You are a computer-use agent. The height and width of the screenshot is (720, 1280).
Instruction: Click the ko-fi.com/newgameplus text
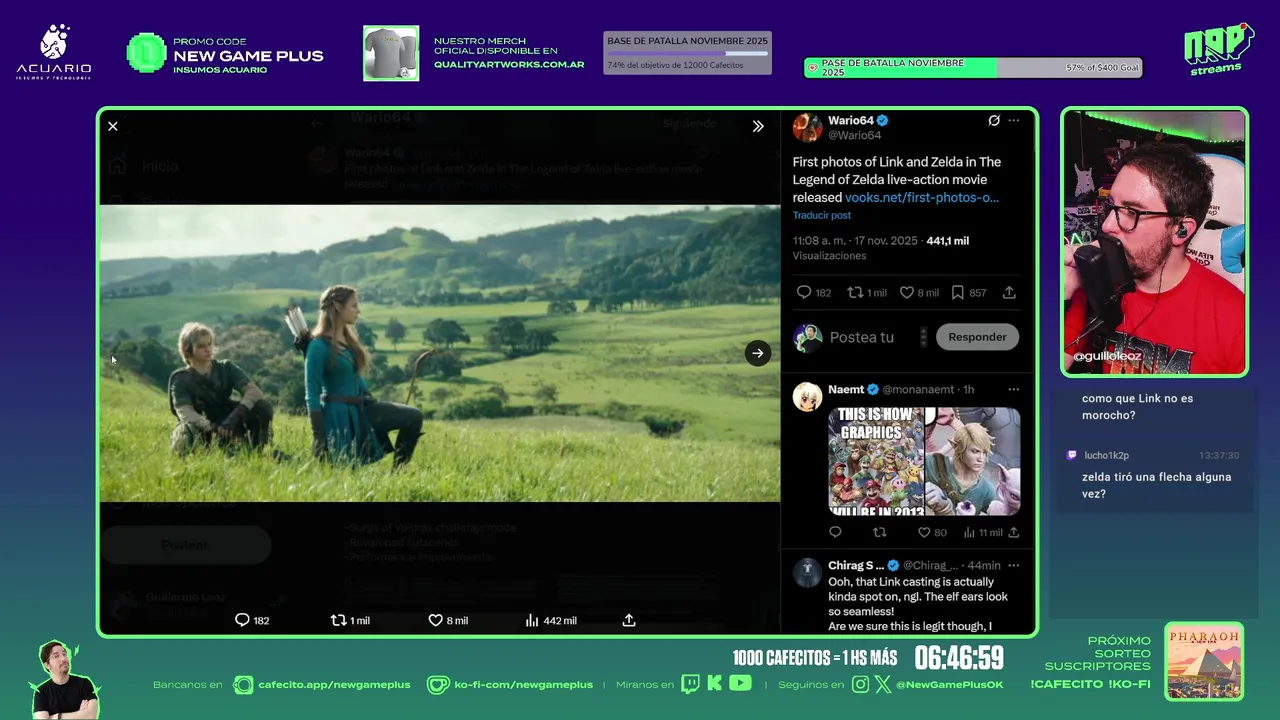click(523, 685)
